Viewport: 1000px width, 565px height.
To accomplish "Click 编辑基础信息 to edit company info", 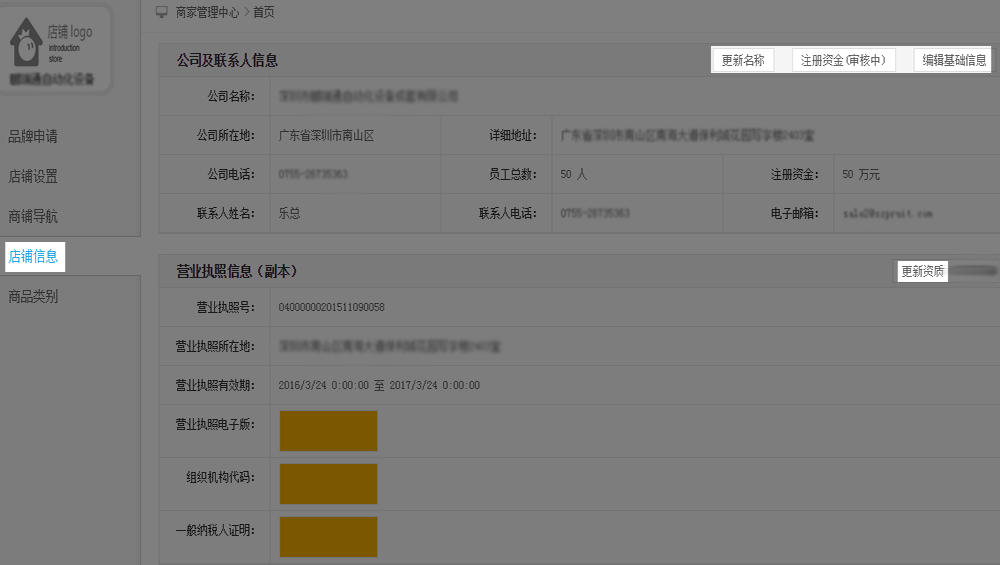I will (953, 60).
